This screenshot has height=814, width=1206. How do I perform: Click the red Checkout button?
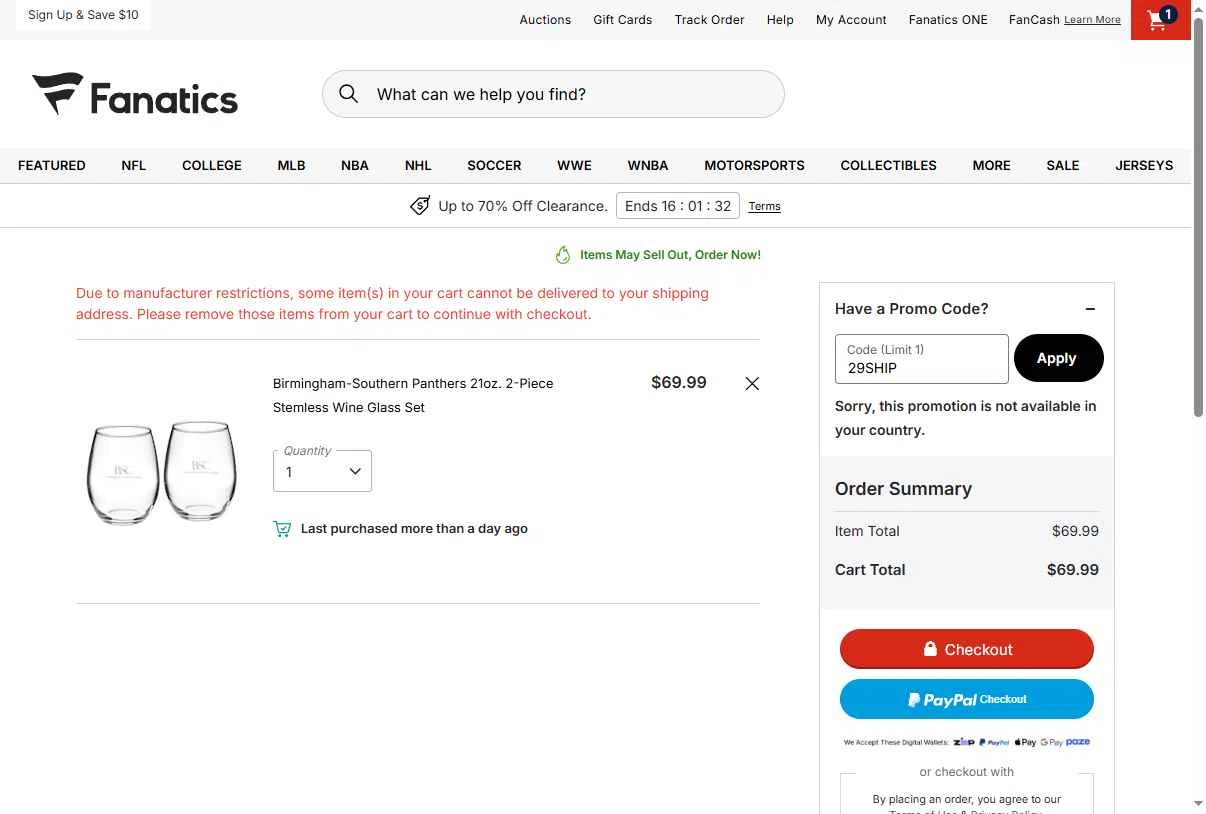(966, 649)
